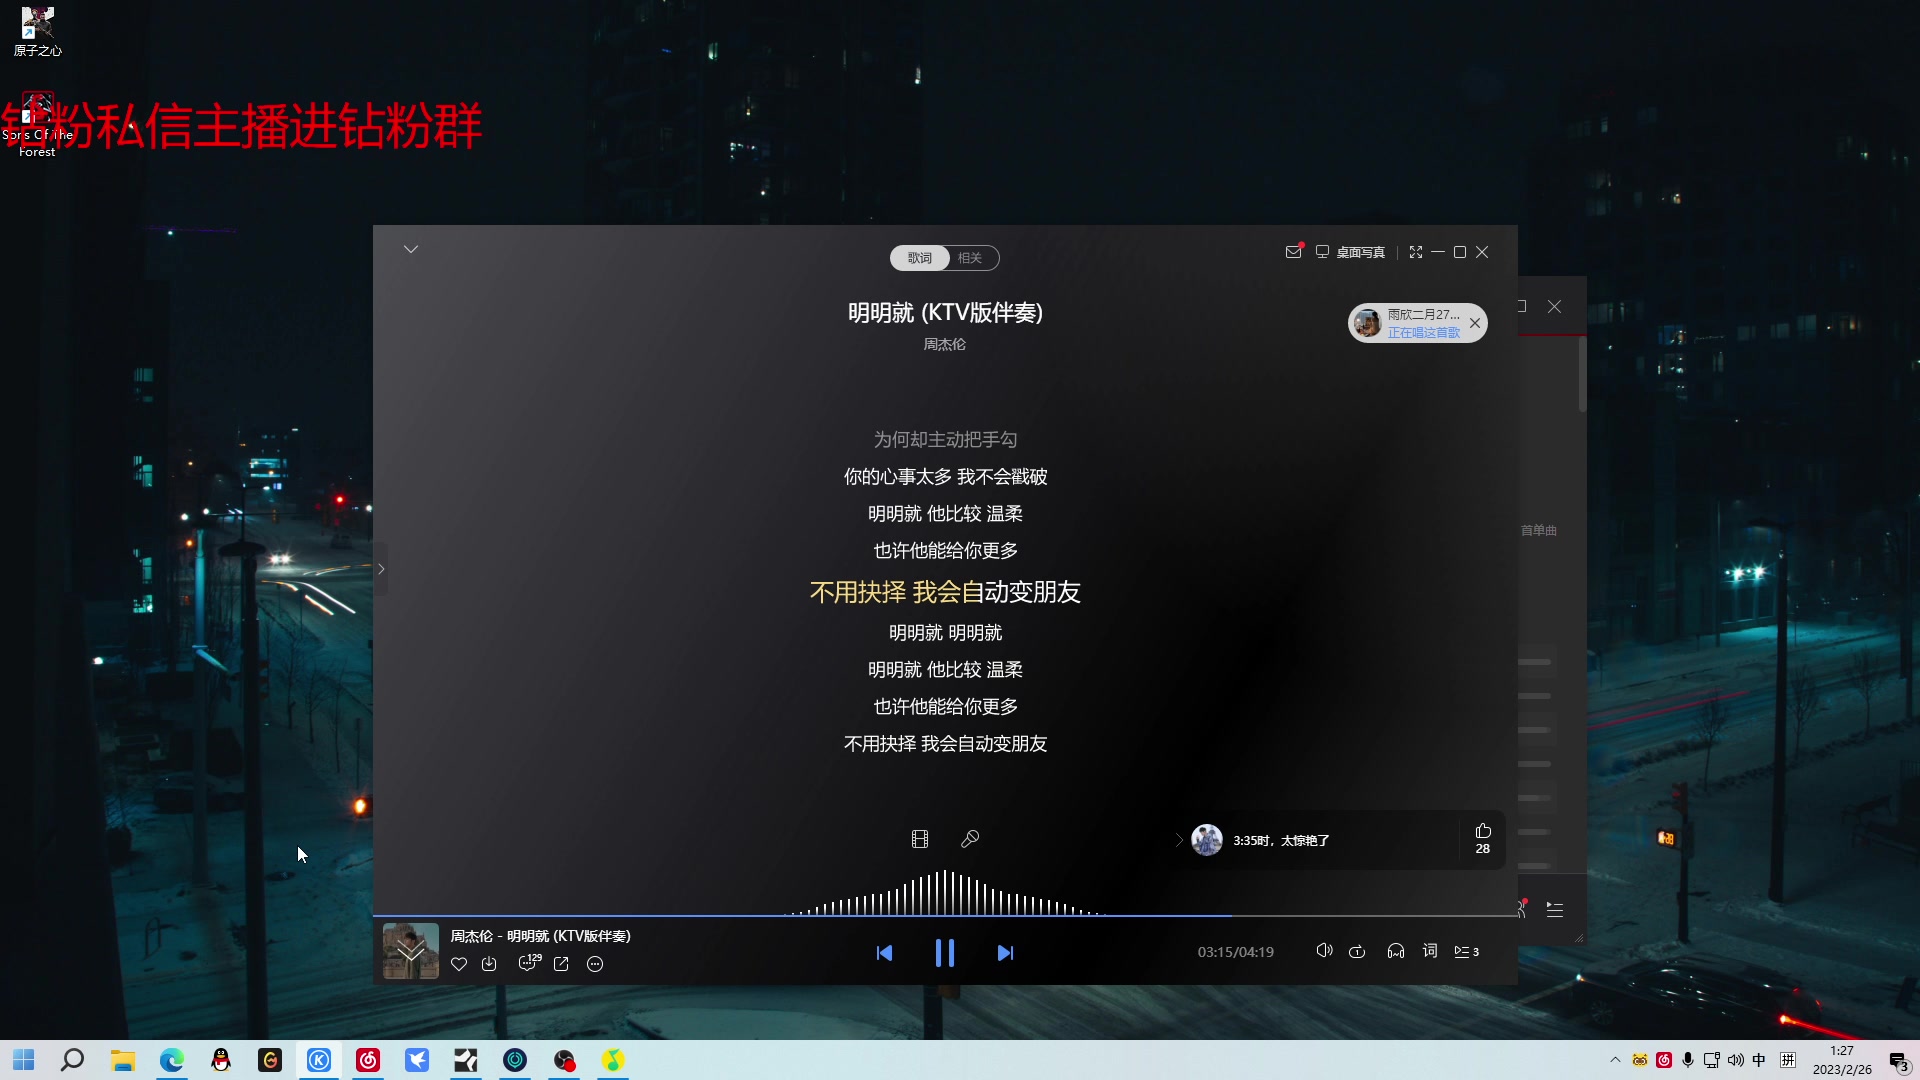Open artist link 周杰伦 under title
The height and width of the screenshot is (1080, 1920).
coord(944,344)
